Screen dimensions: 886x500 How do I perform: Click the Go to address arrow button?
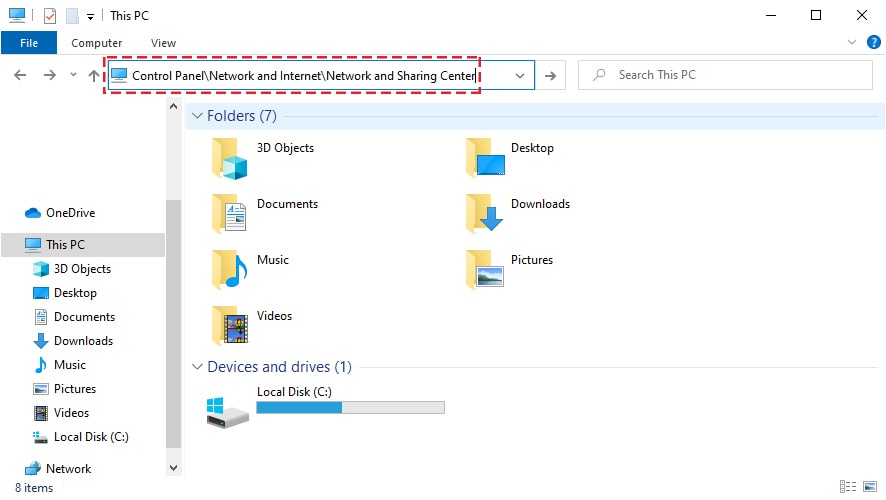point(550,76)
